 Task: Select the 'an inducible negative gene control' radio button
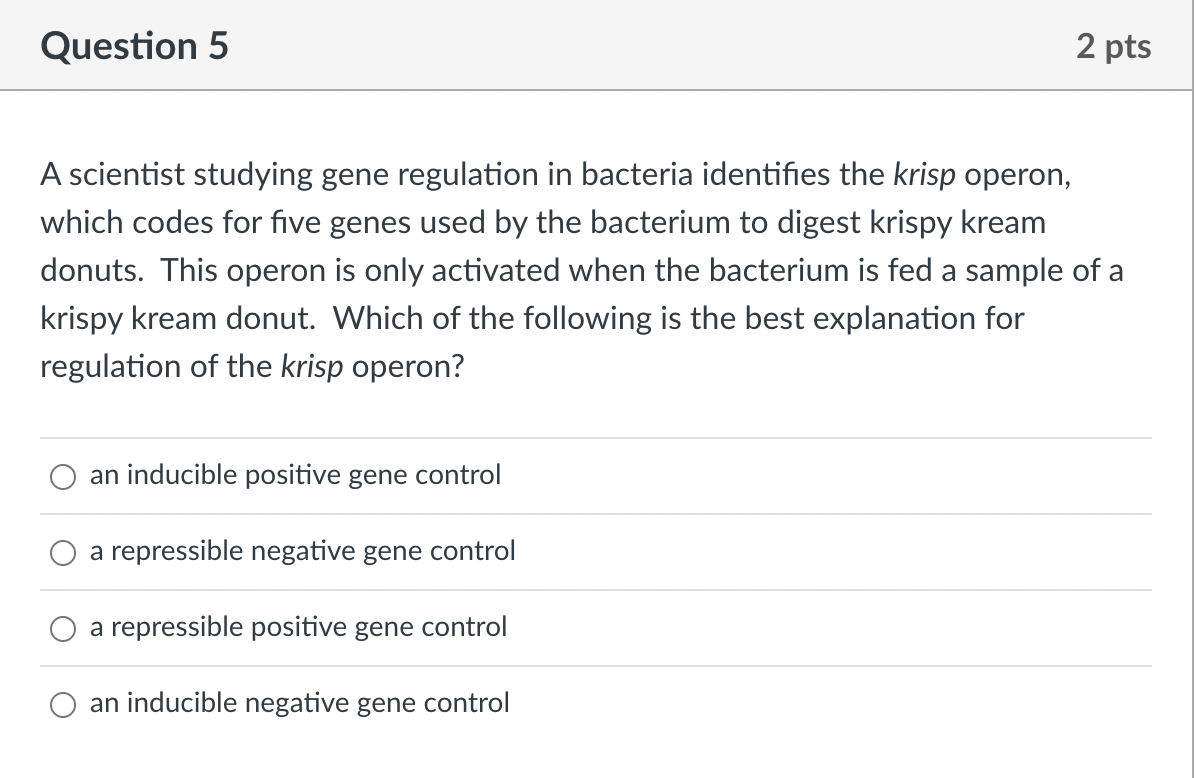(x=63, y=705)
